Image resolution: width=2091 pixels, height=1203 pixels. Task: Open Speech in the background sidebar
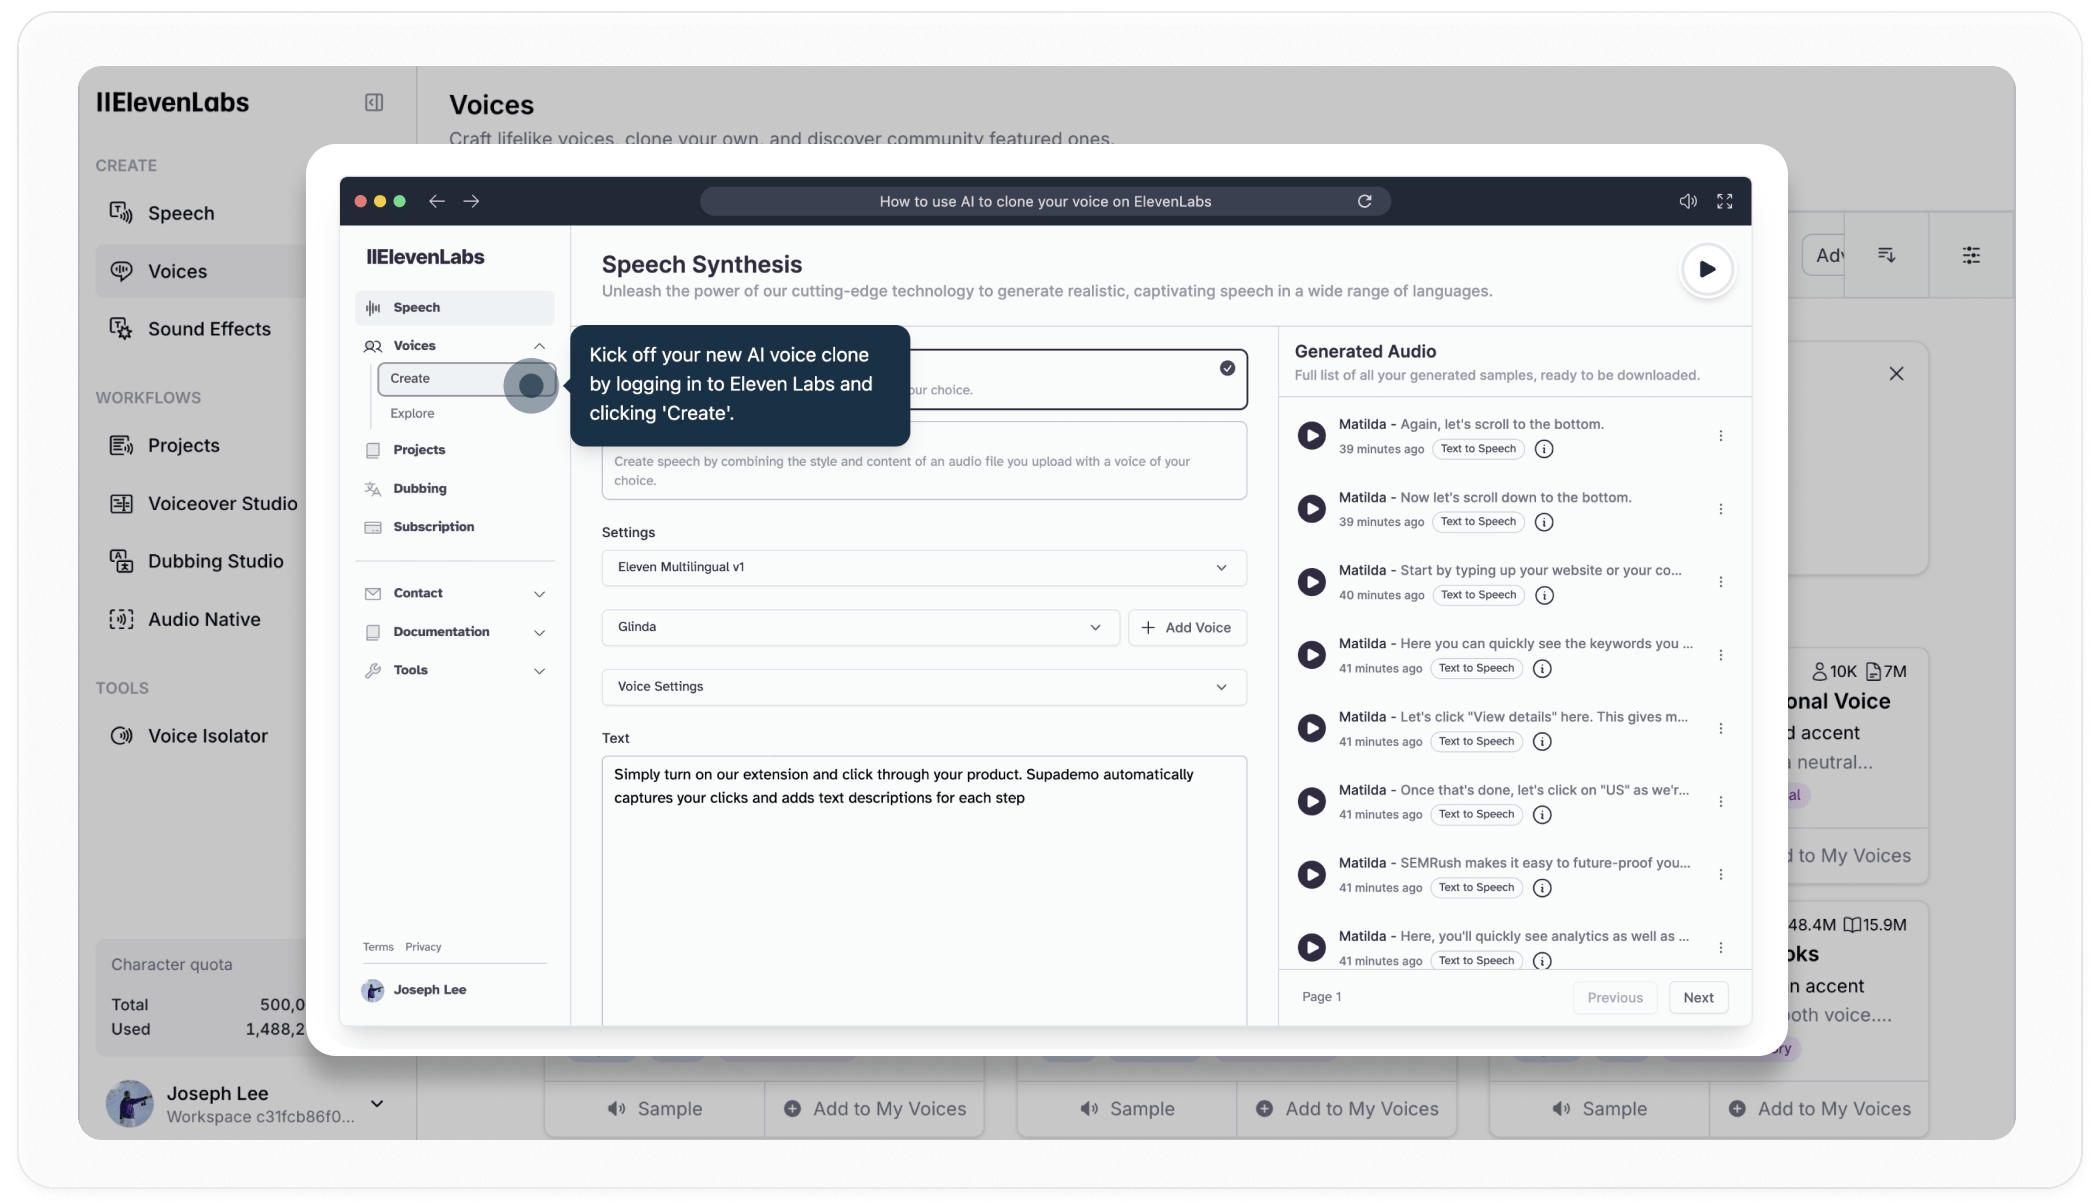tap(180, 213)
